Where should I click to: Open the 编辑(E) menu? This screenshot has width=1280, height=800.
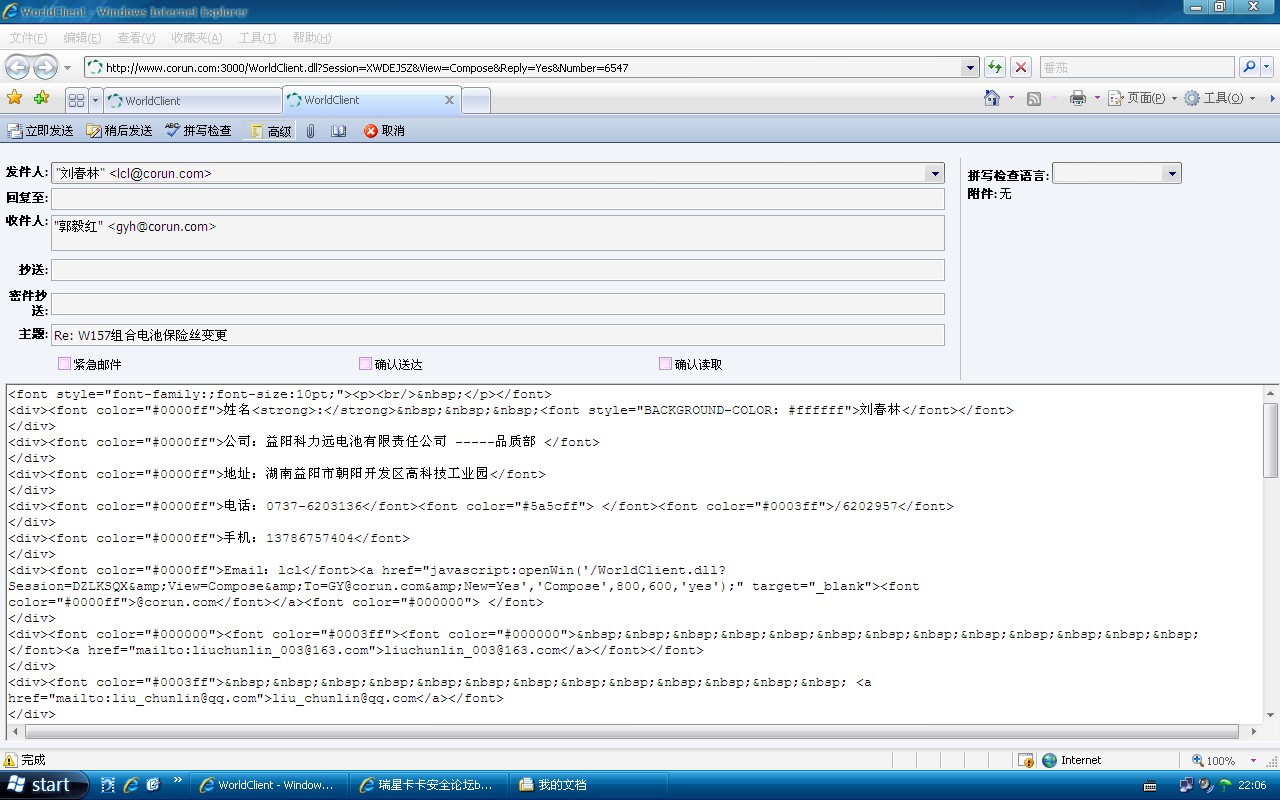click(82, 38)
